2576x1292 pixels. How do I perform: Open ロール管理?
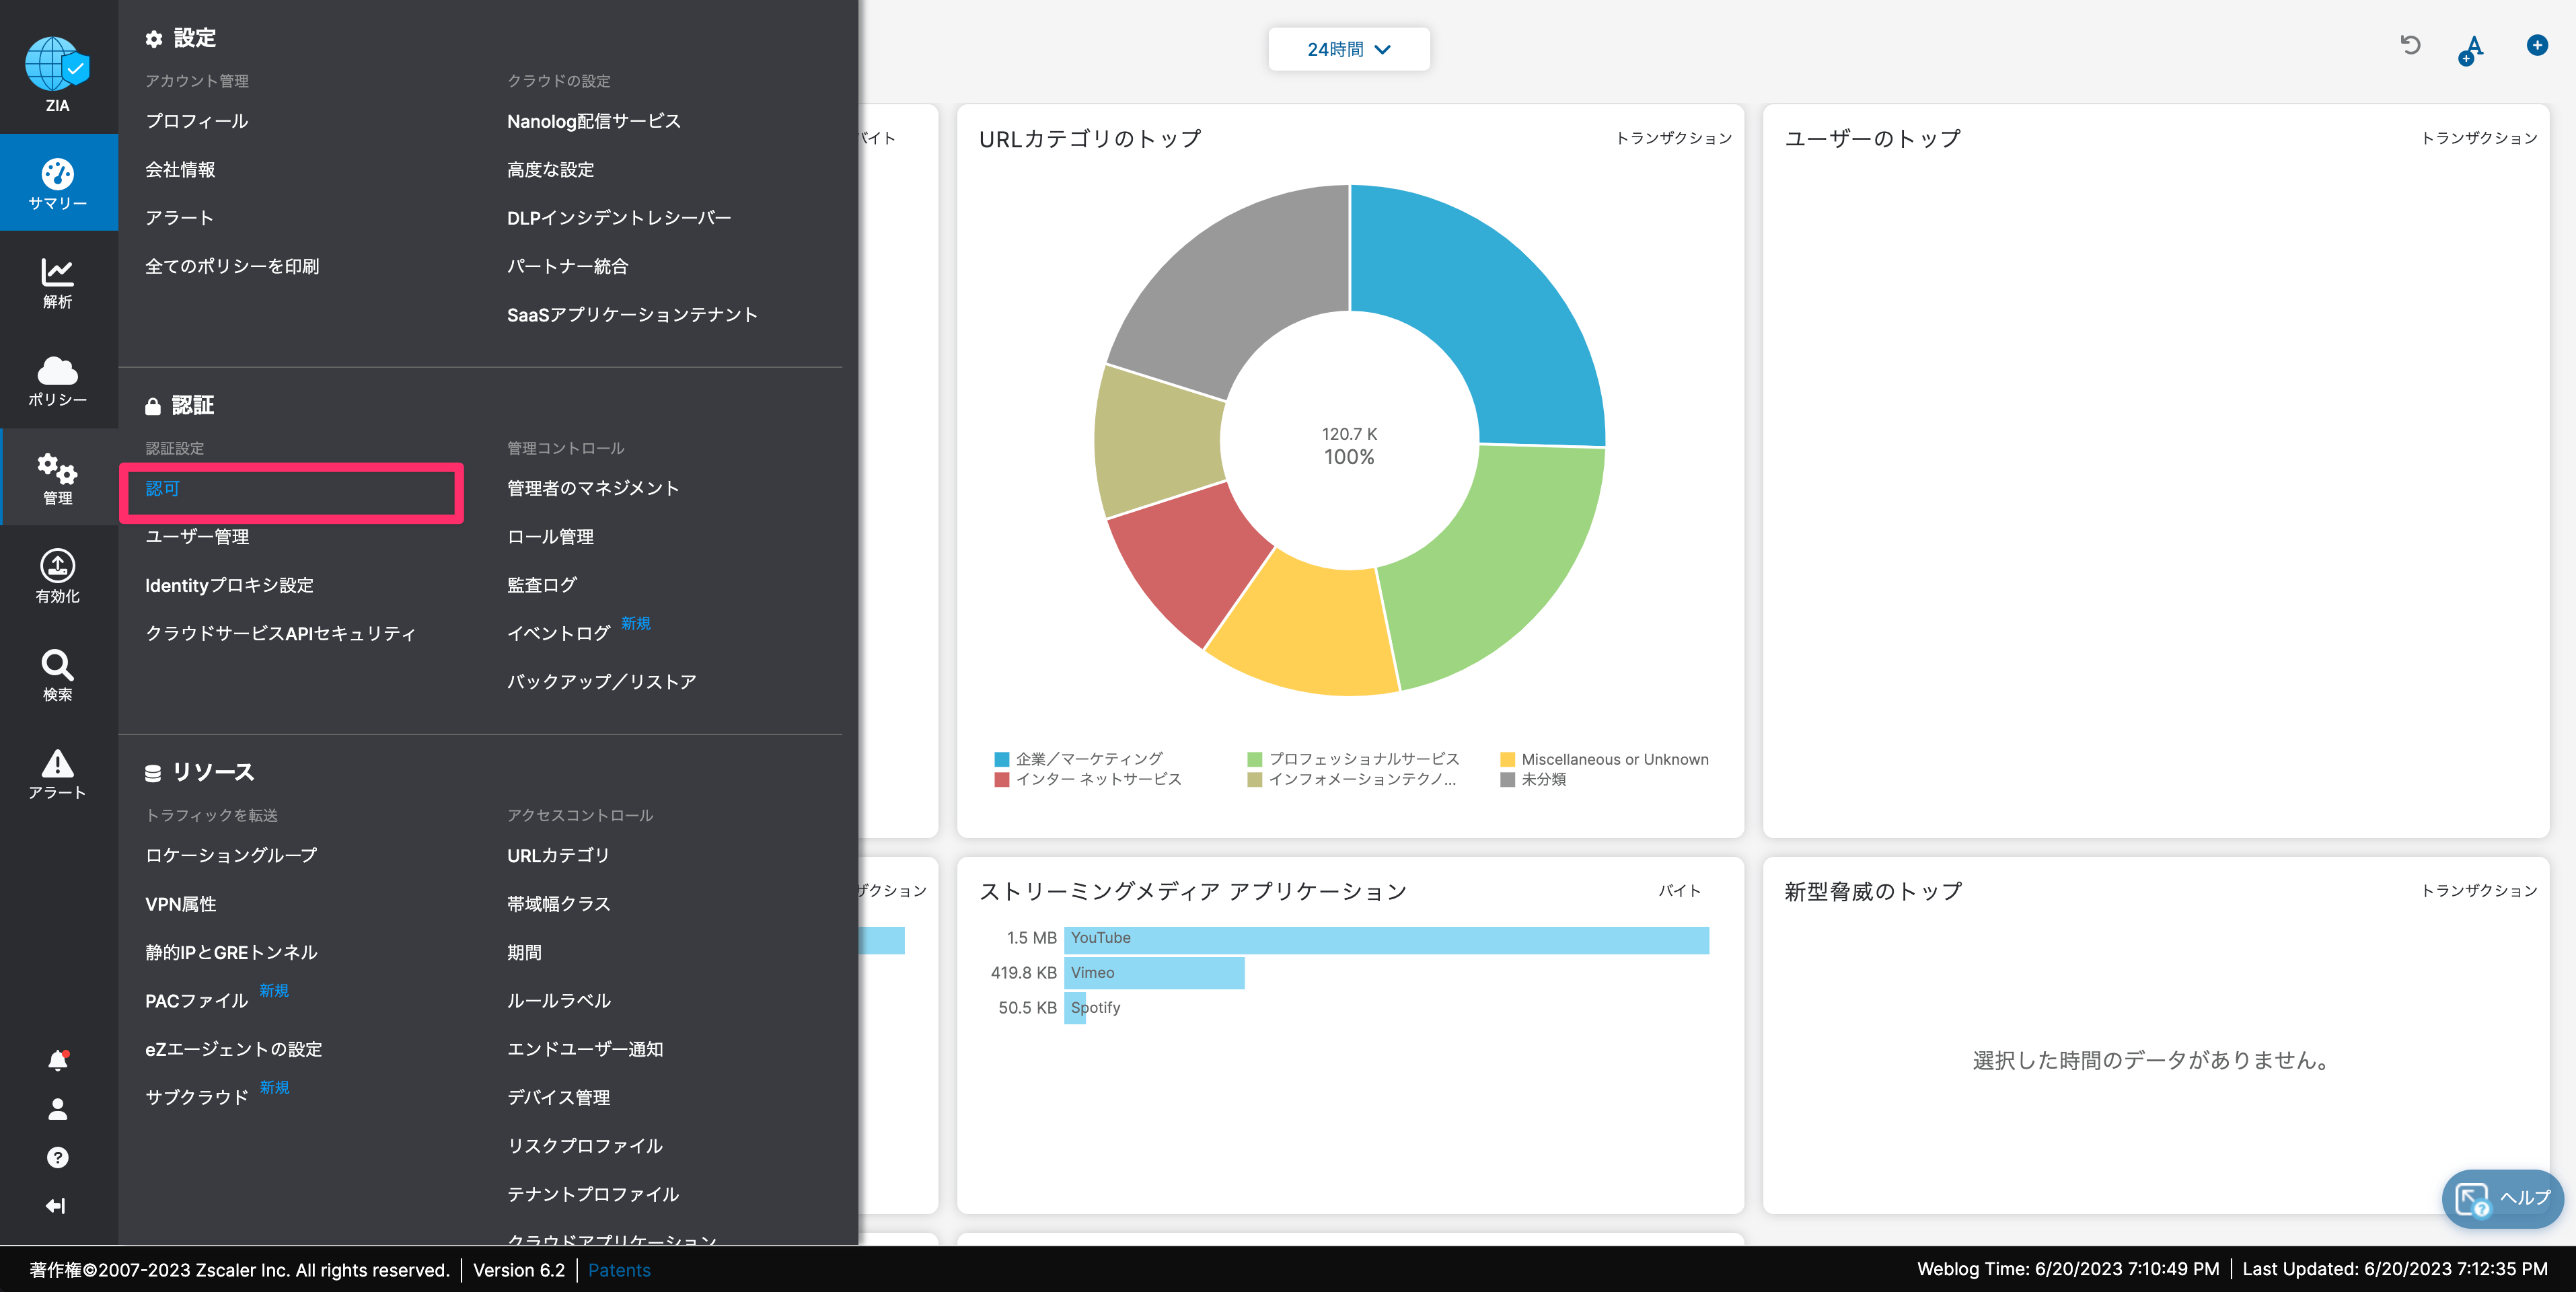click(550, 537)
